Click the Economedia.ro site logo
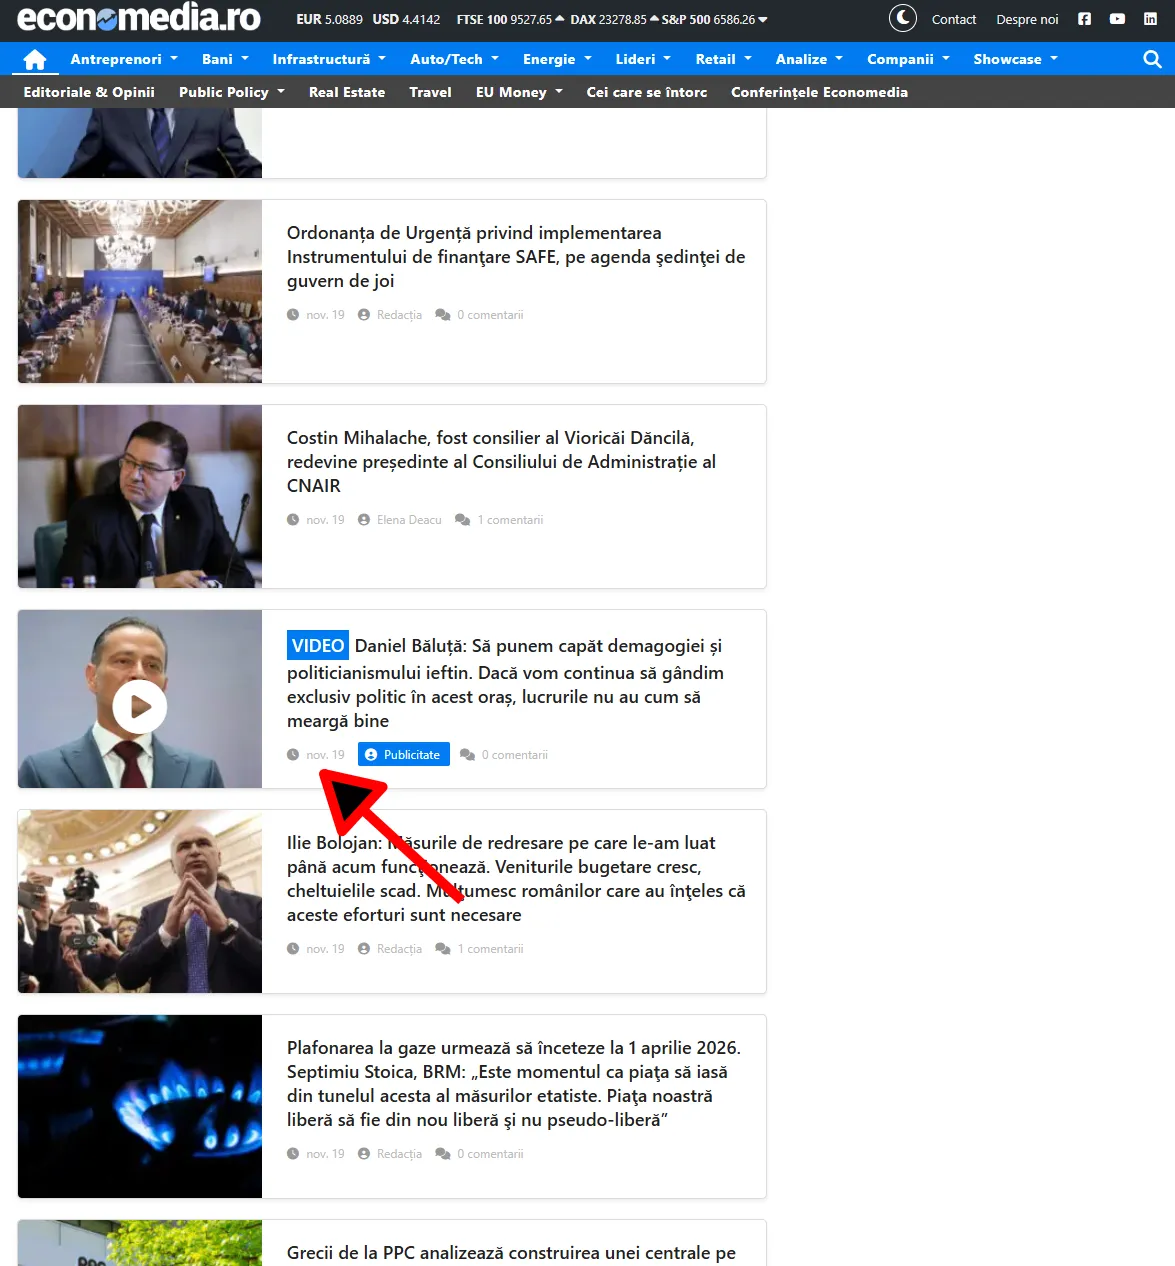The width and height of the screenshot is (1175, 1266). point(139,18)
